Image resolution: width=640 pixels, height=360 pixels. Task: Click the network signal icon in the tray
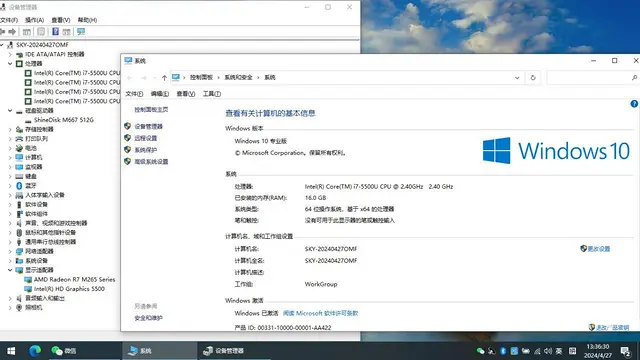point(537,351)
